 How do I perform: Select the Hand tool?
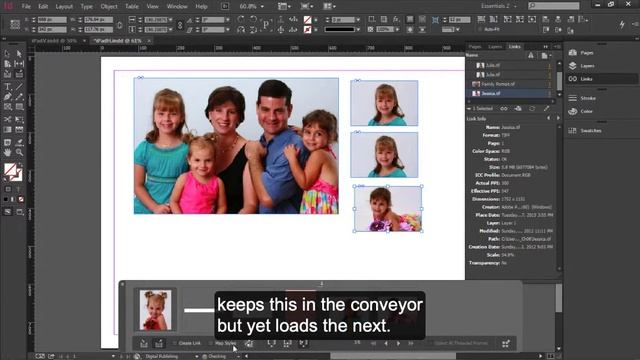(x=7, y=152)
